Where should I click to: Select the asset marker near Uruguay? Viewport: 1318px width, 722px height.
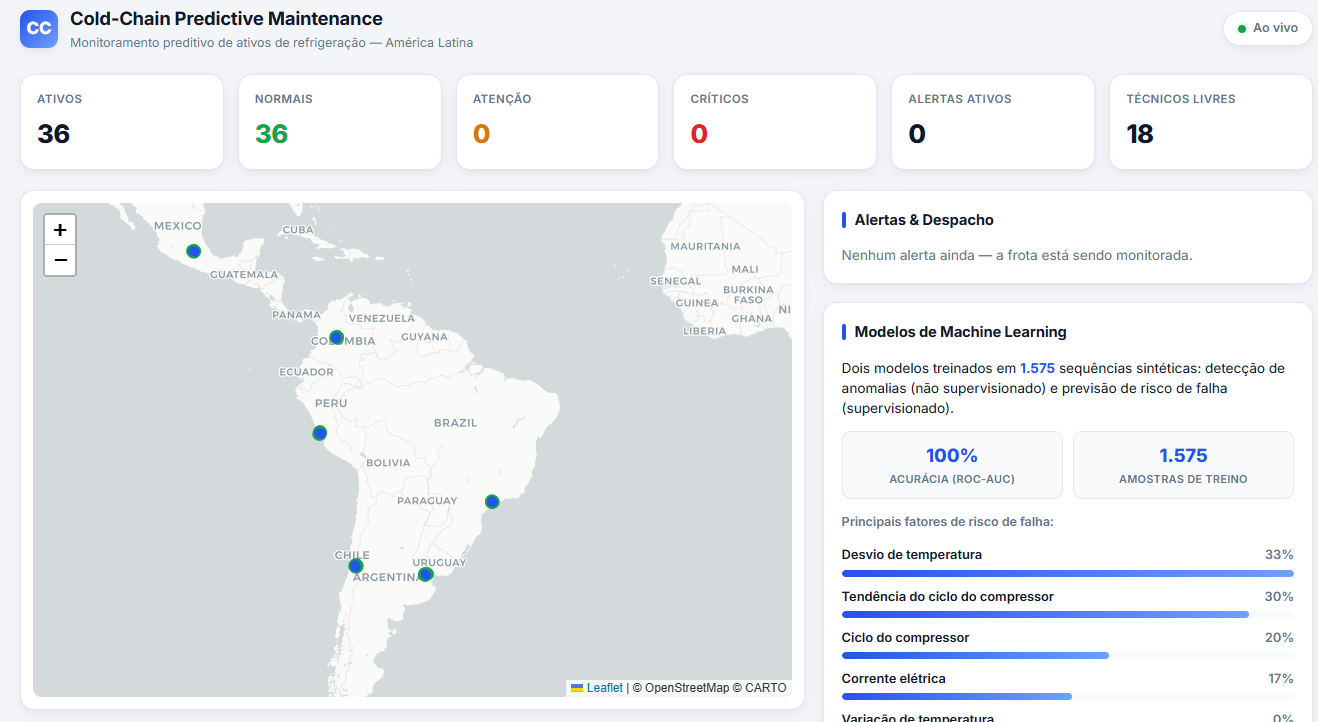tap(425, 574)
